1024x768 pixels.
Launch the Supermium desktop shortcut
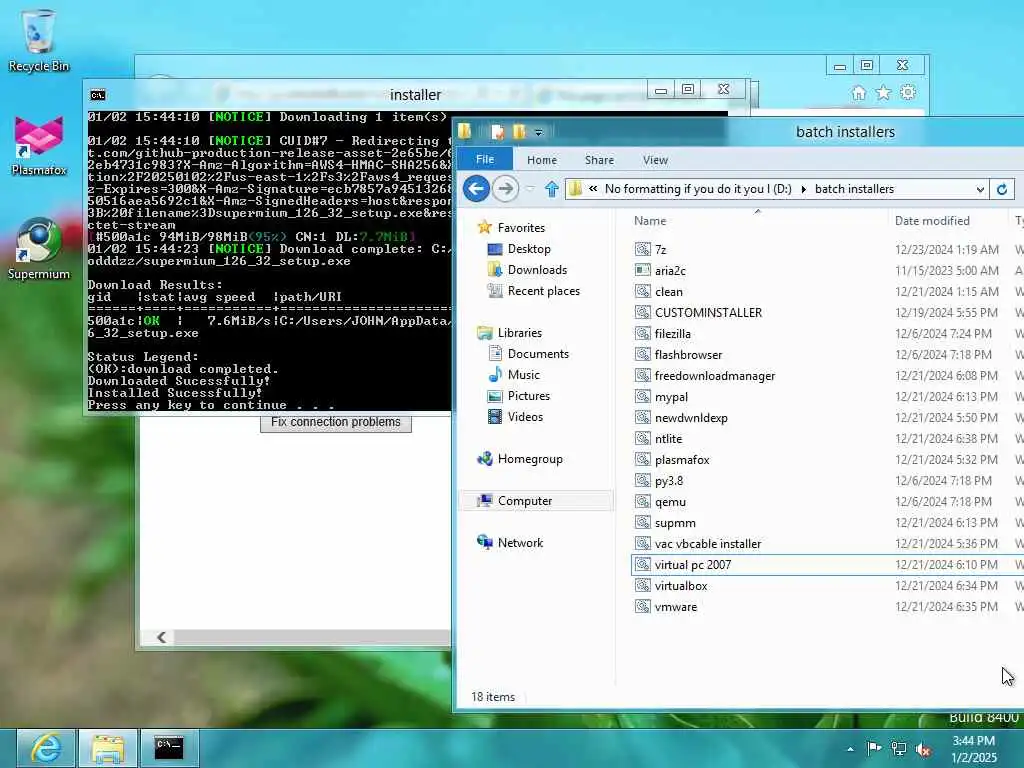39,249
